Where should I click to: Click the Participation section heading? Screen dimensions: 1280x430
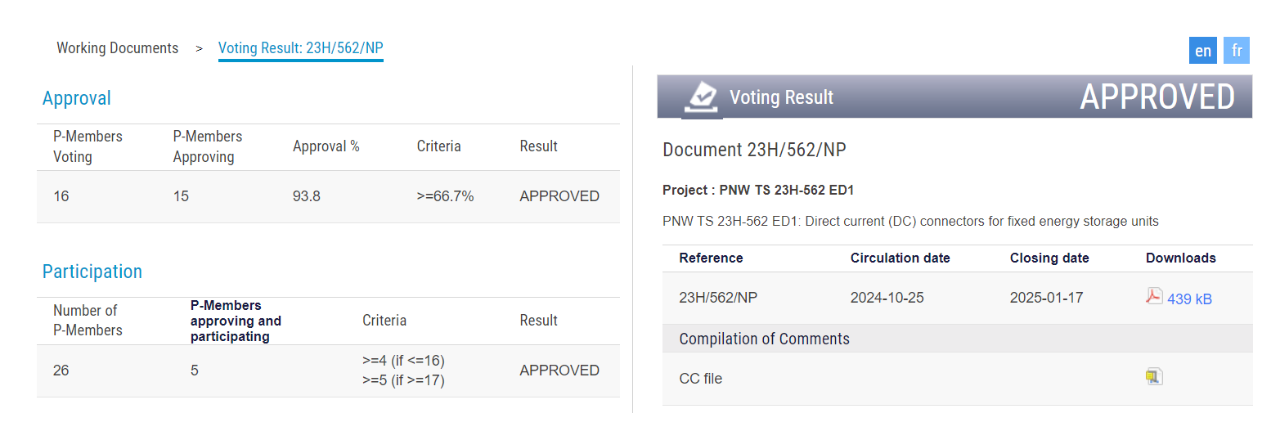pos(92,271)
